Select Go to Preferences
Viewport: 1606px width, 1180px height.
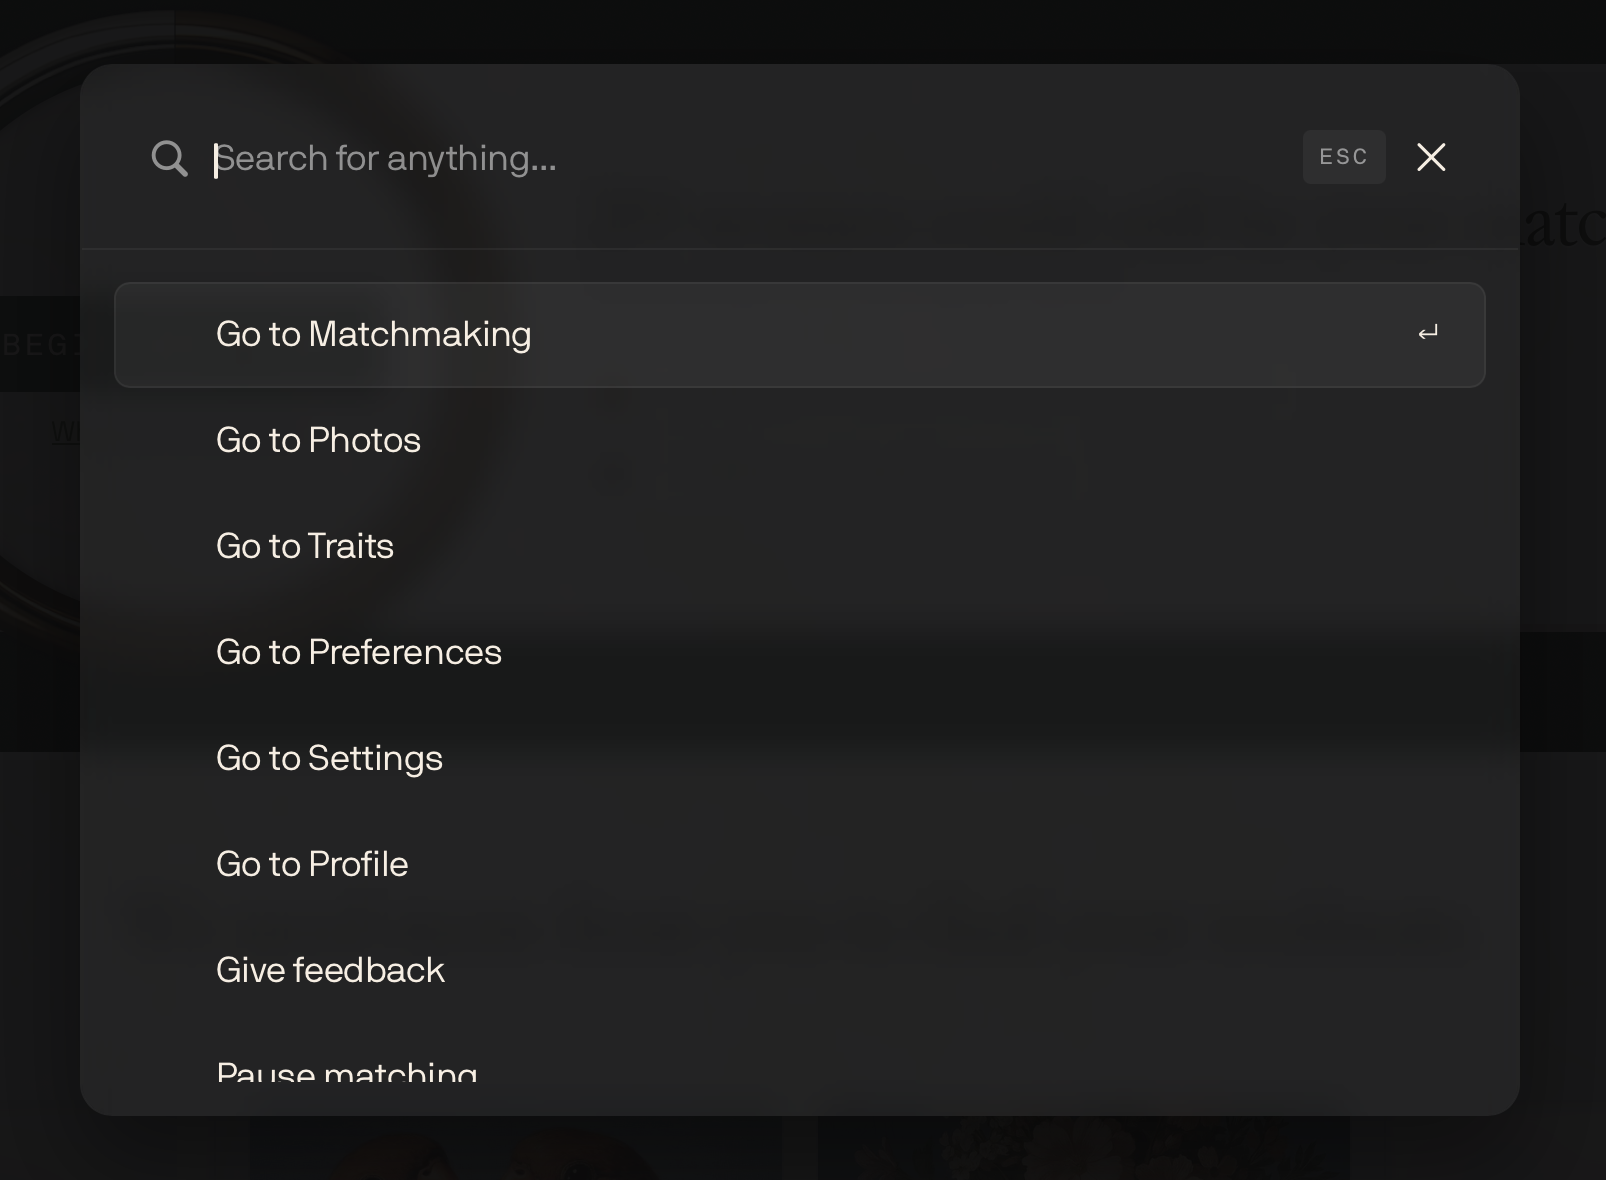point(800,653)
